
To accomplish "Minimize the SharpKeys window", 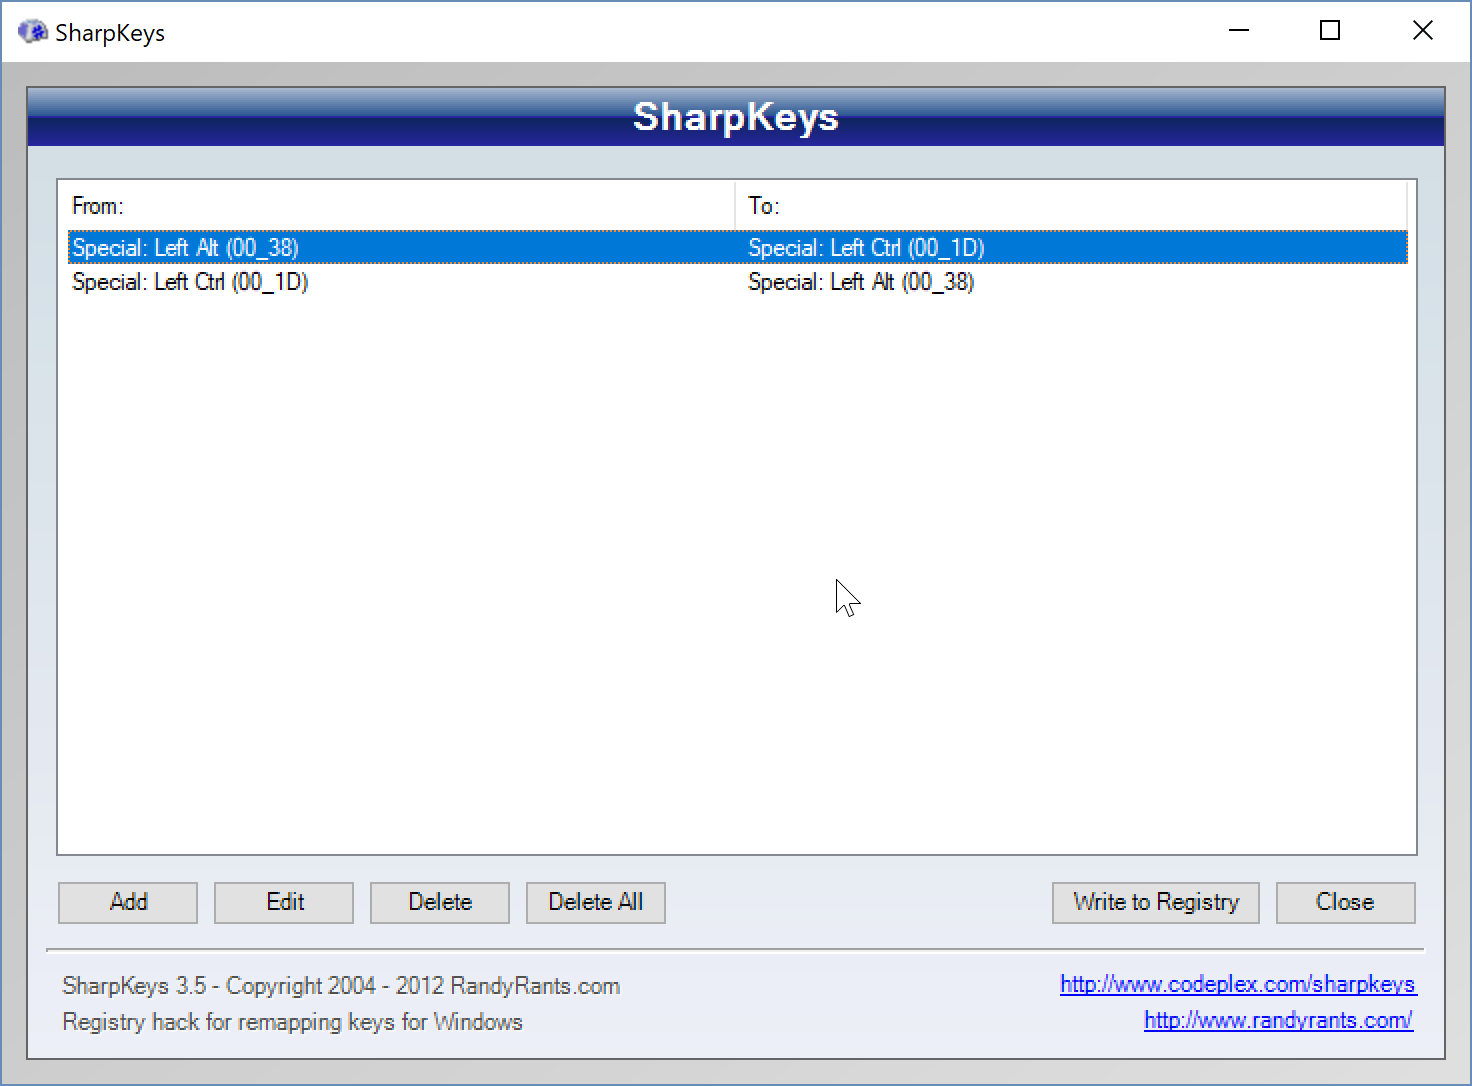I will 1239,31.
